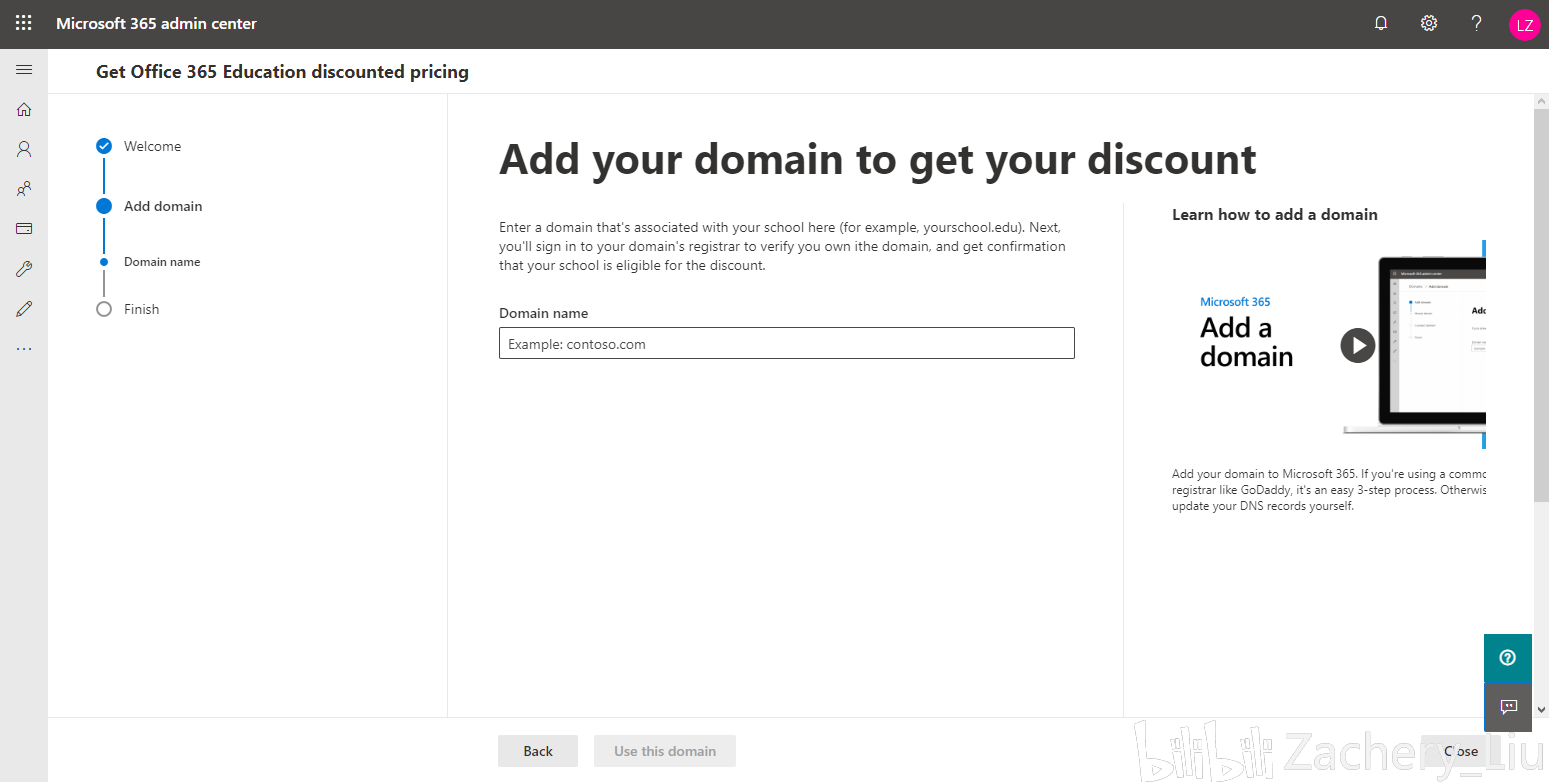
Task: Focus the Domain name text field
Action: (x=787, y=343)
